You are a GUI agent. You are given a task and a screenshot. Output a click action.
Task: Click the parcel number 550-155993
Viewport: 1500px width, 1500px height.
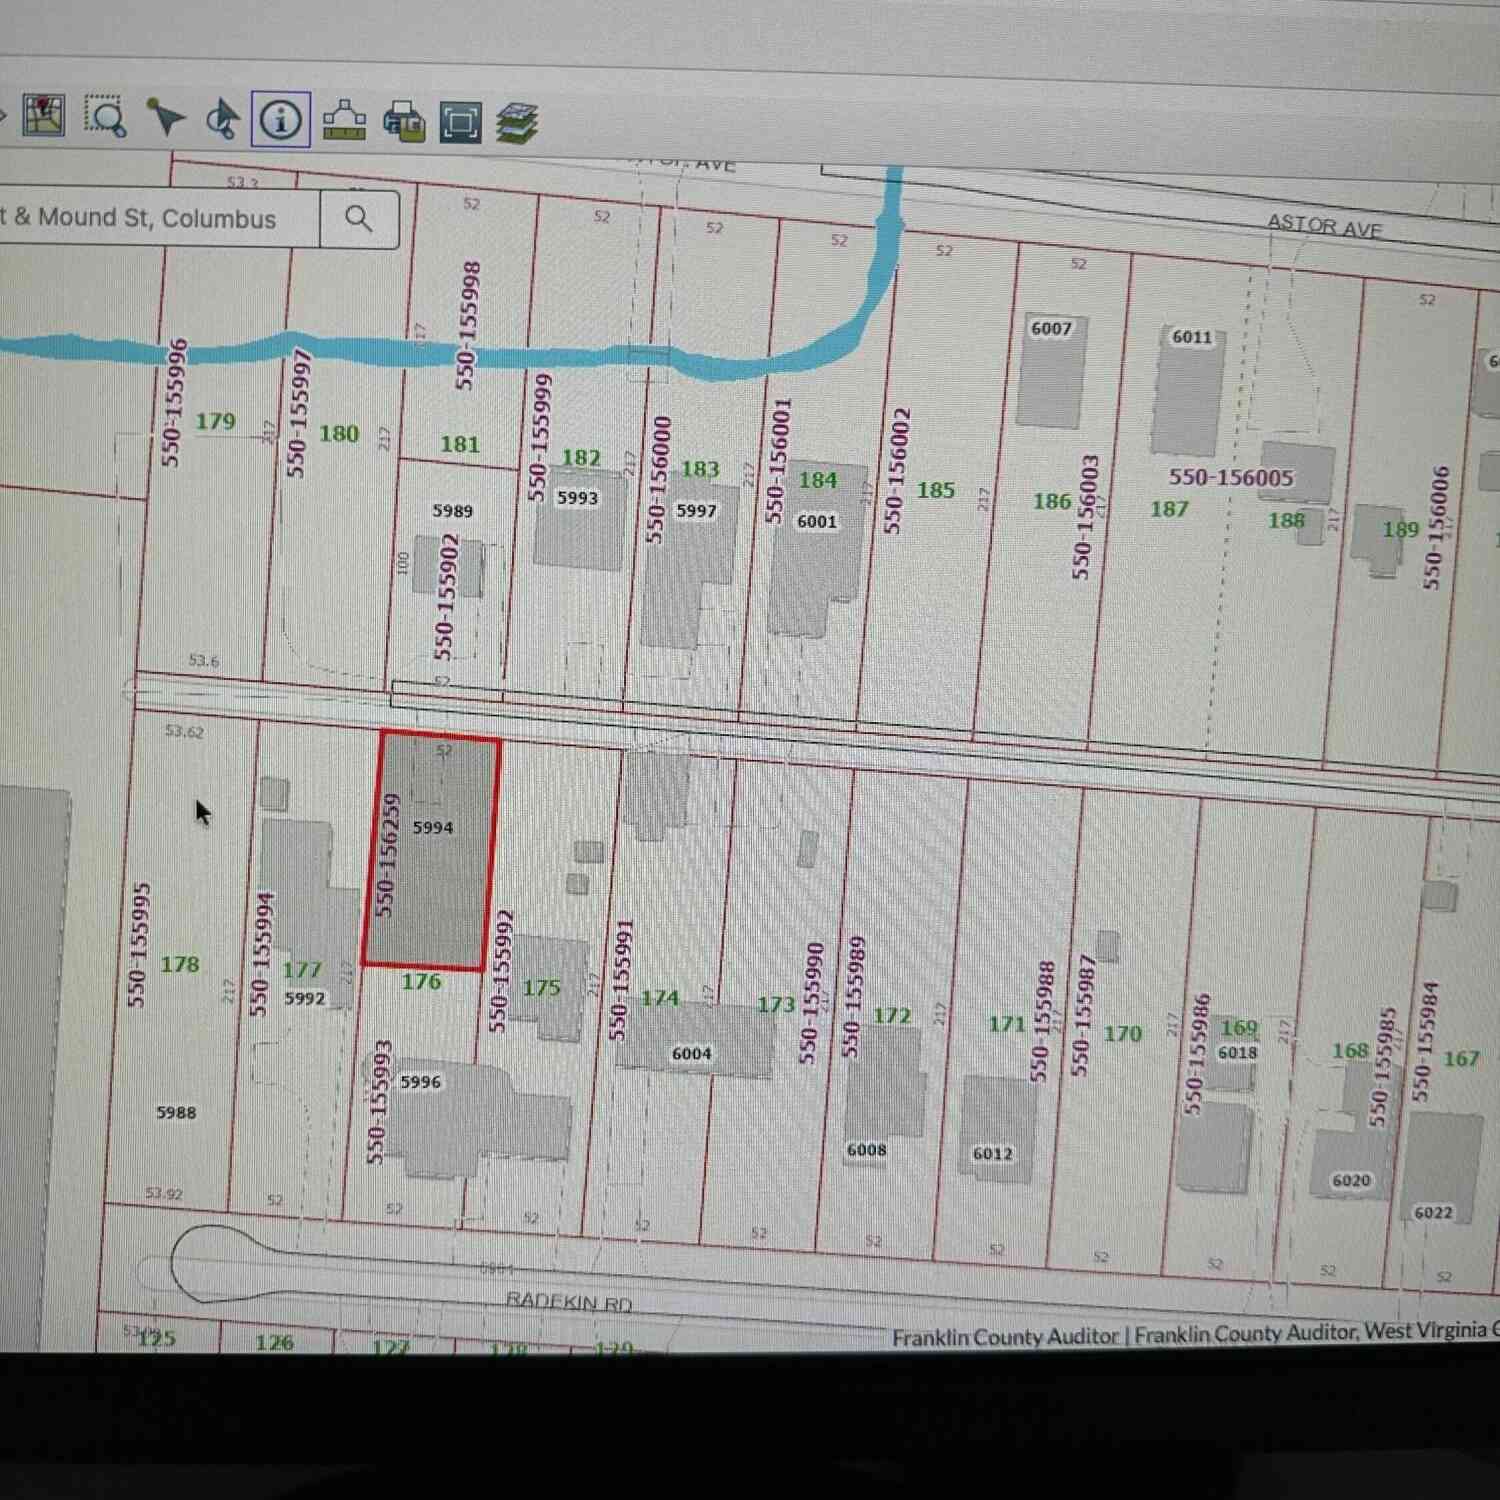(x=378, y=1102)
